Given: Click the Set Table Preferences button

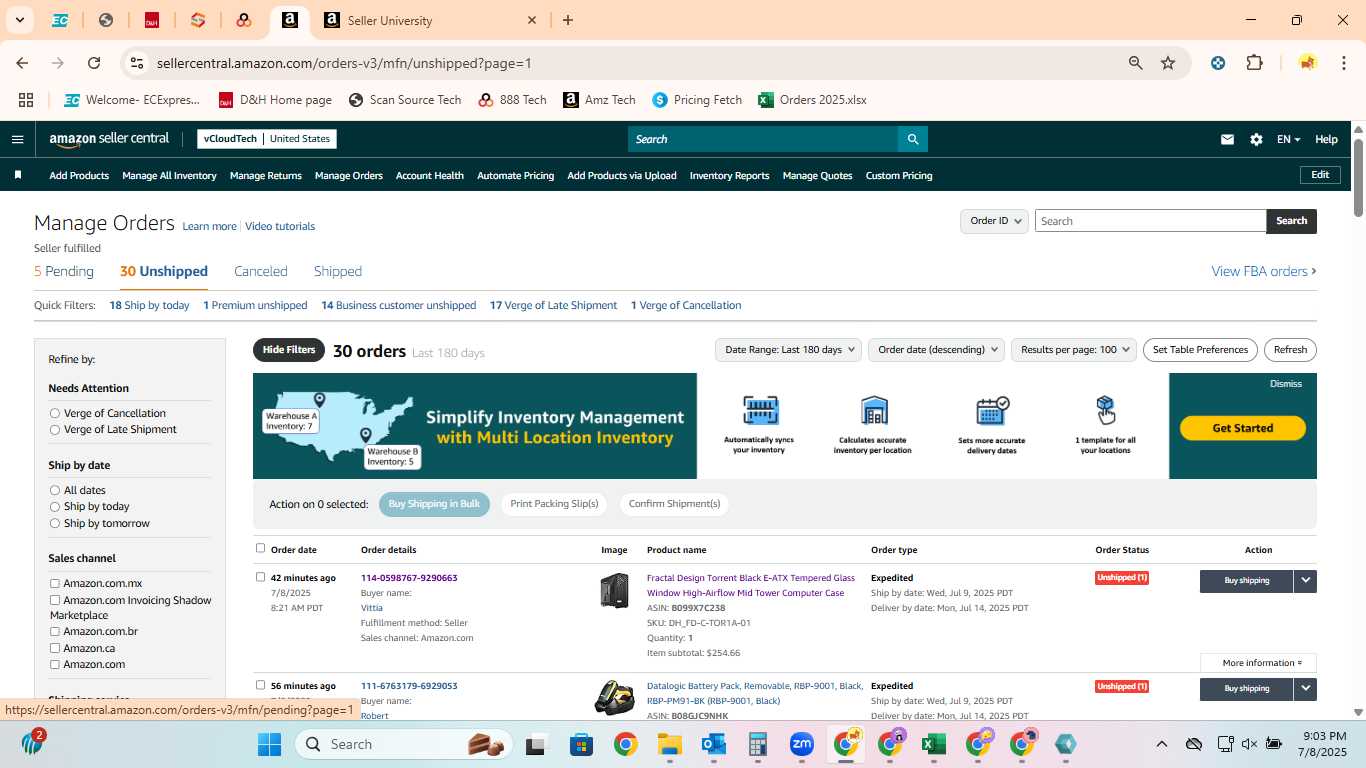Looking at the screenshot, I should [1200, 350].
